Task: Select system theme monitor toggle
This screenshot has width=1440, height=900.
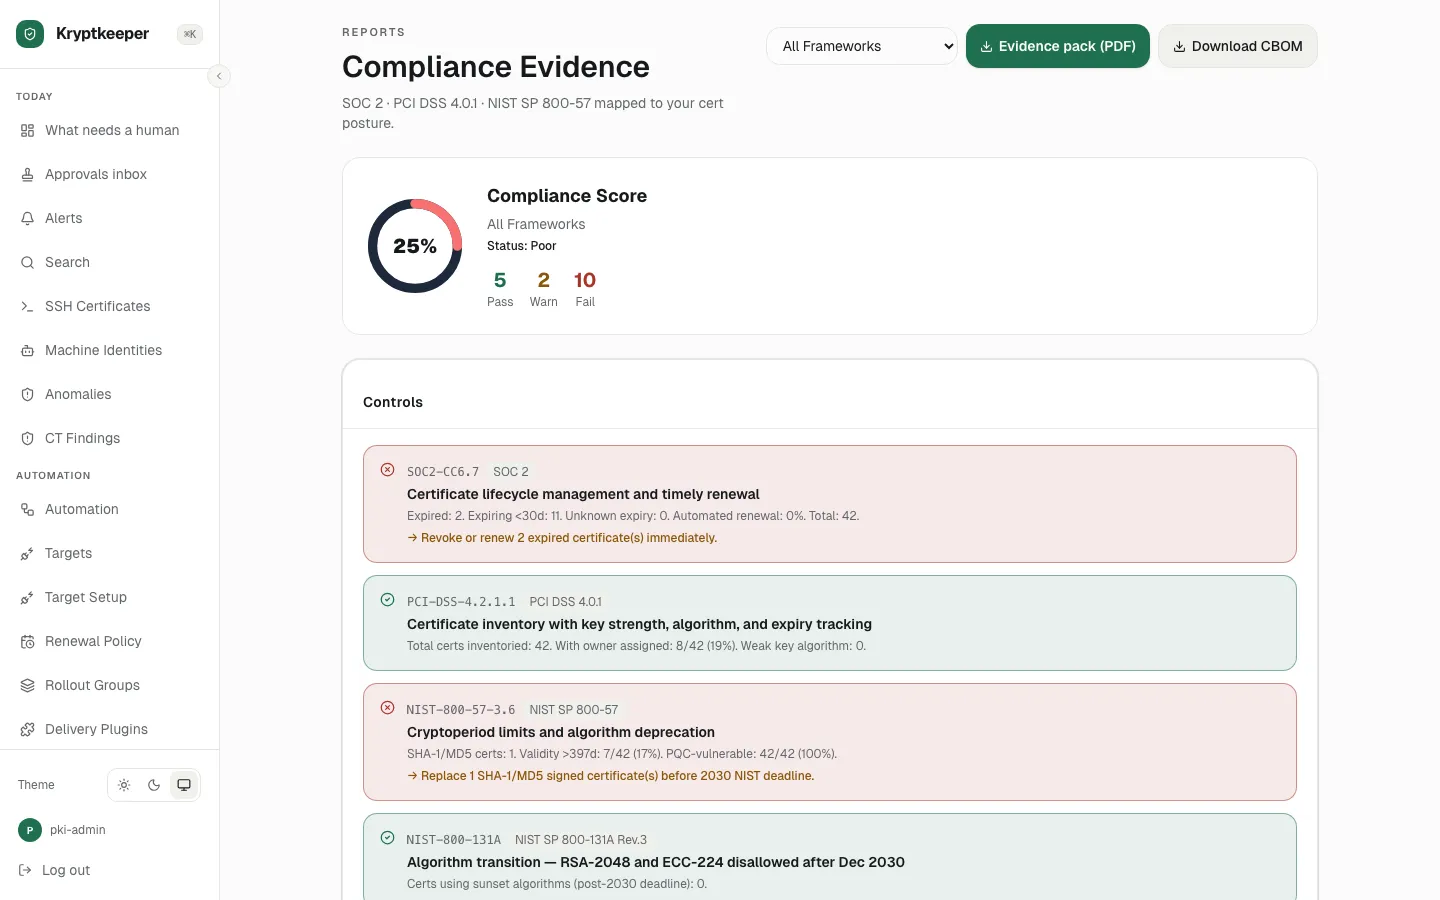Action: [x=184, y=785]
